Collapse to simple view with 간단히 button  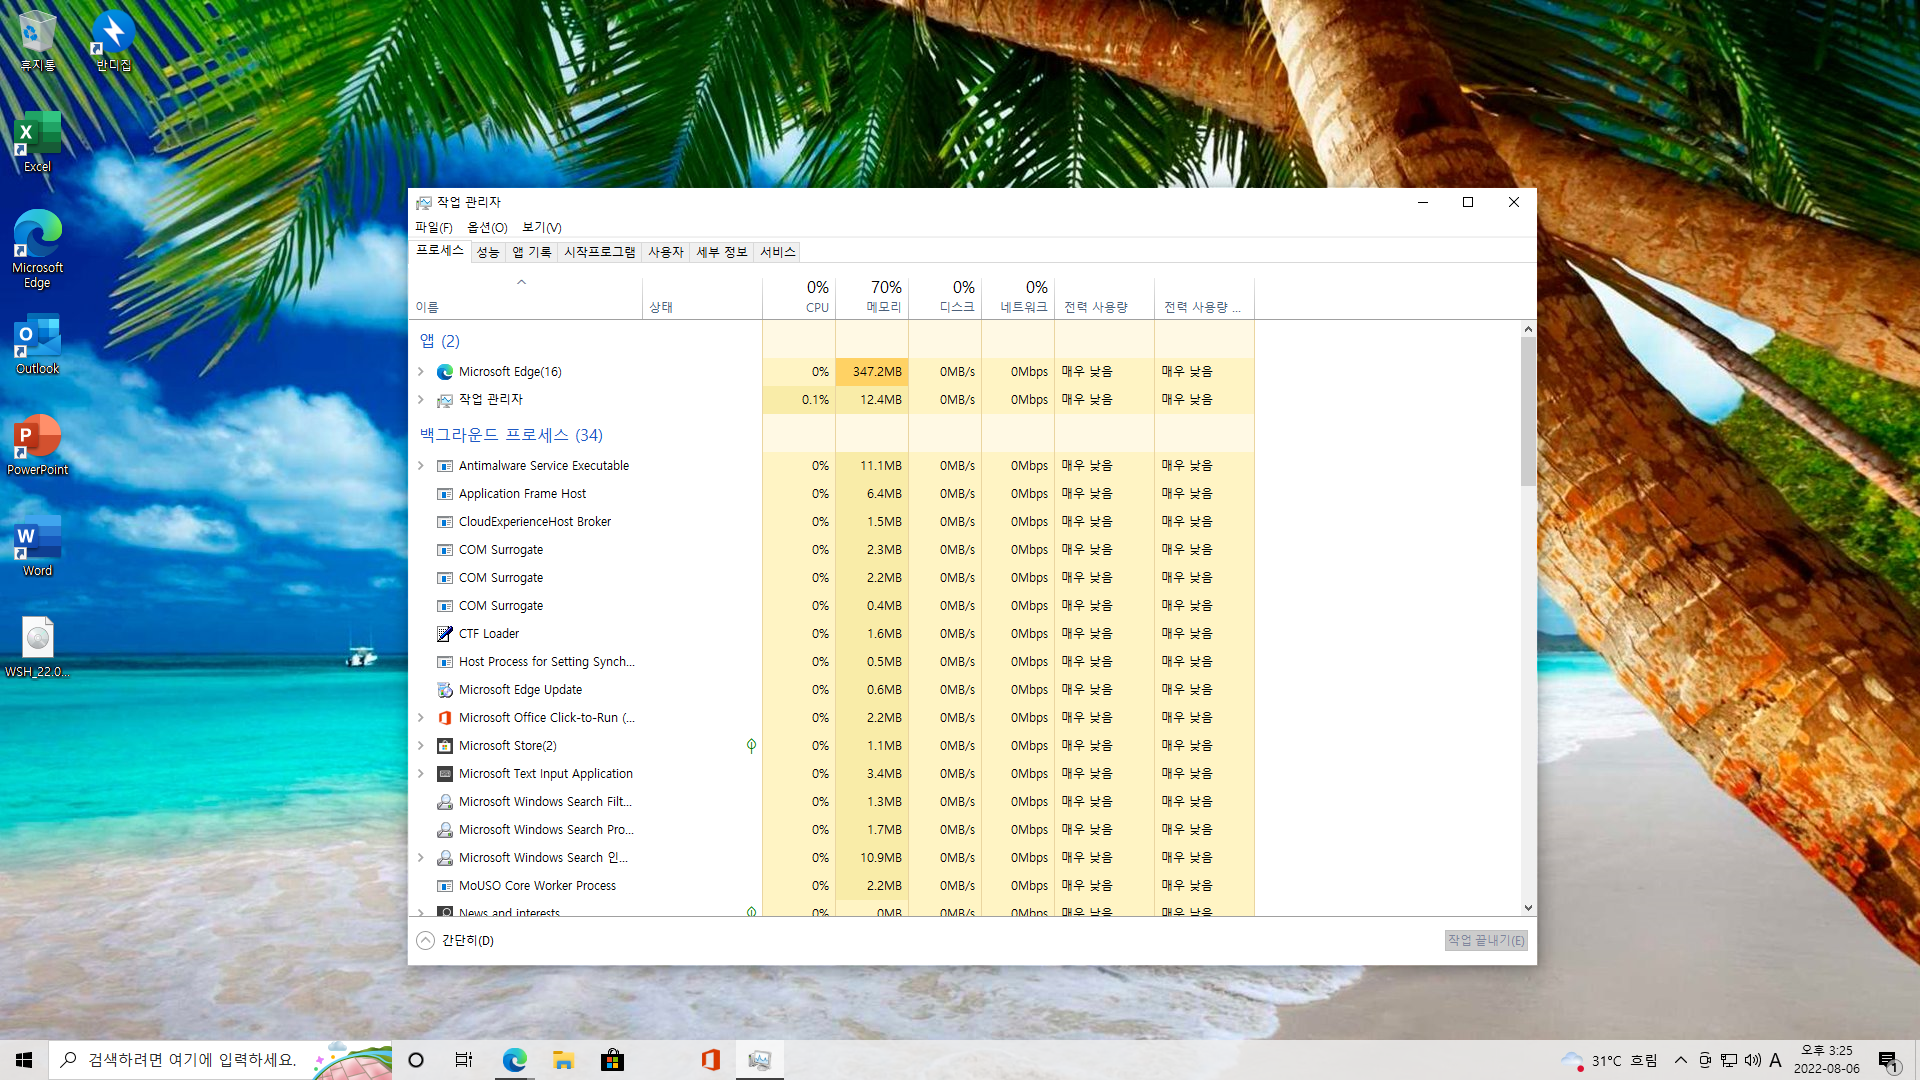[x=456, y=940]
